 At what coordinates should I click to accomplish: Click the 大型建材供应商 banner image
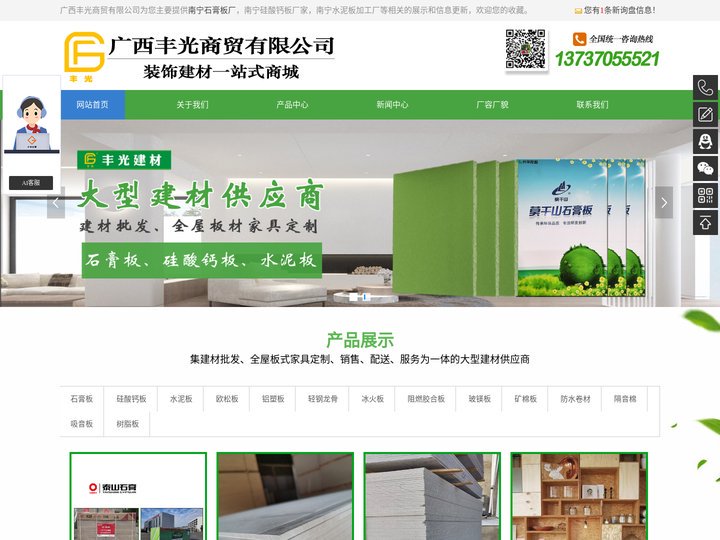point(360,213)
